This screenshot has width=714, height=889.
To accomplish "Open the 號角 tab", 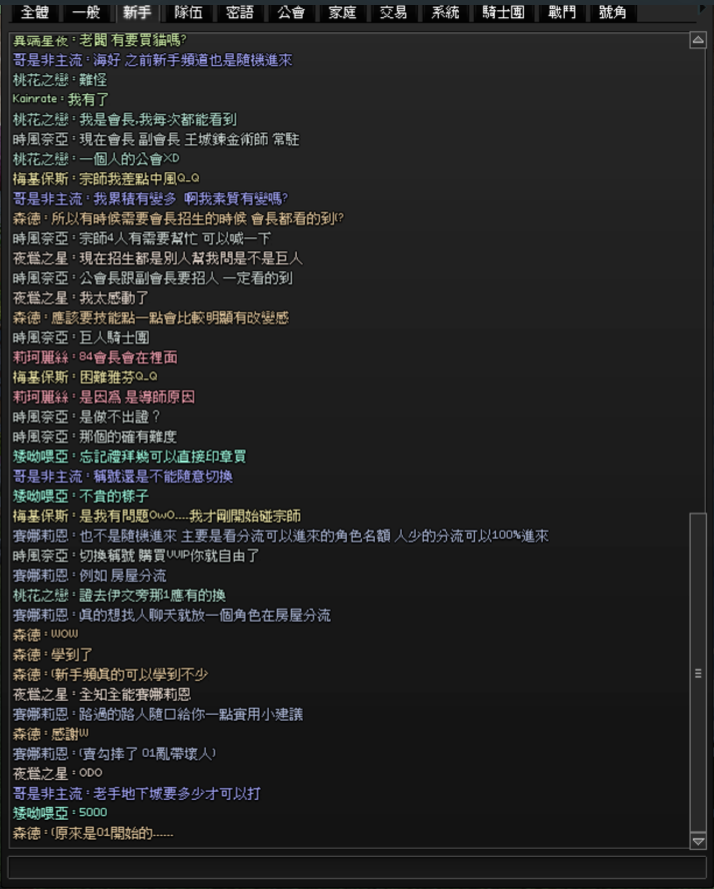I will (613, 12).
